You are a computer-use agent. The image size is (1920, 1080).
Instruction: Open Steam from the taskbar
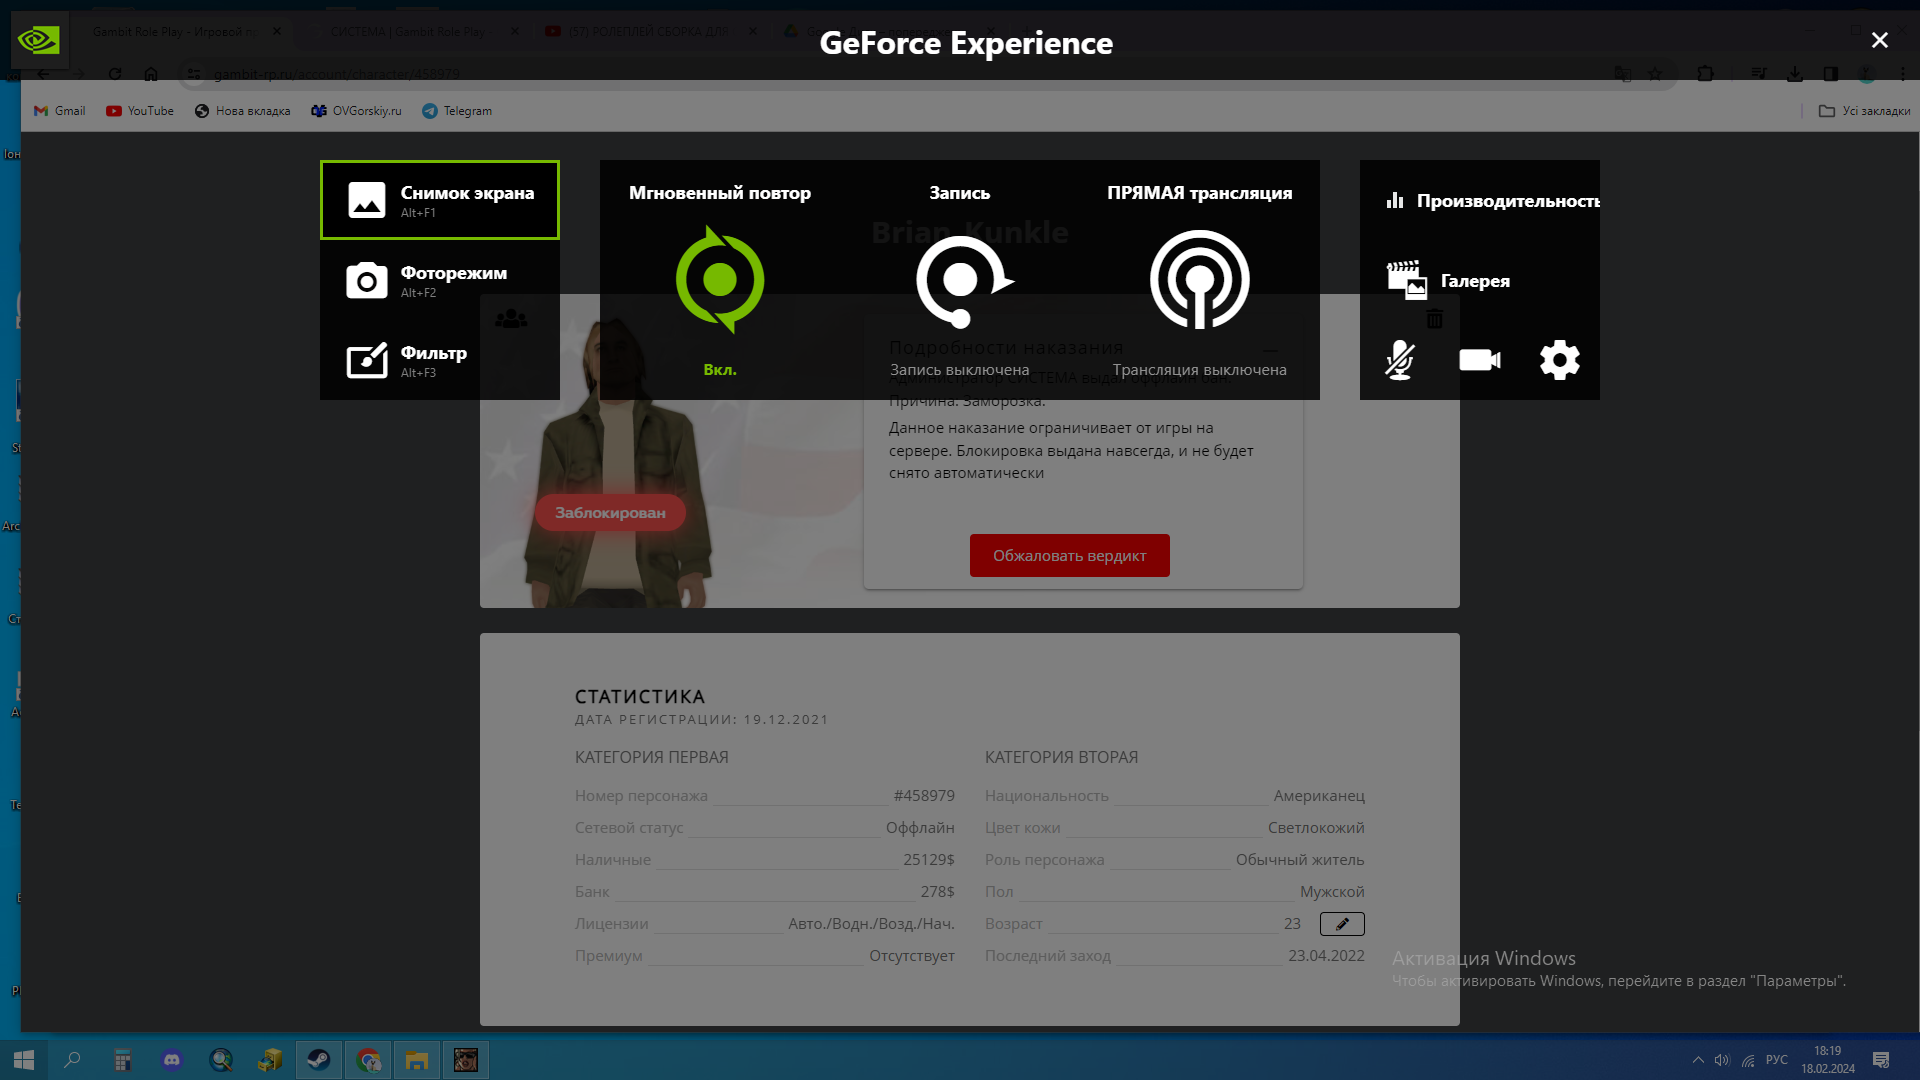pos(319,1060)
